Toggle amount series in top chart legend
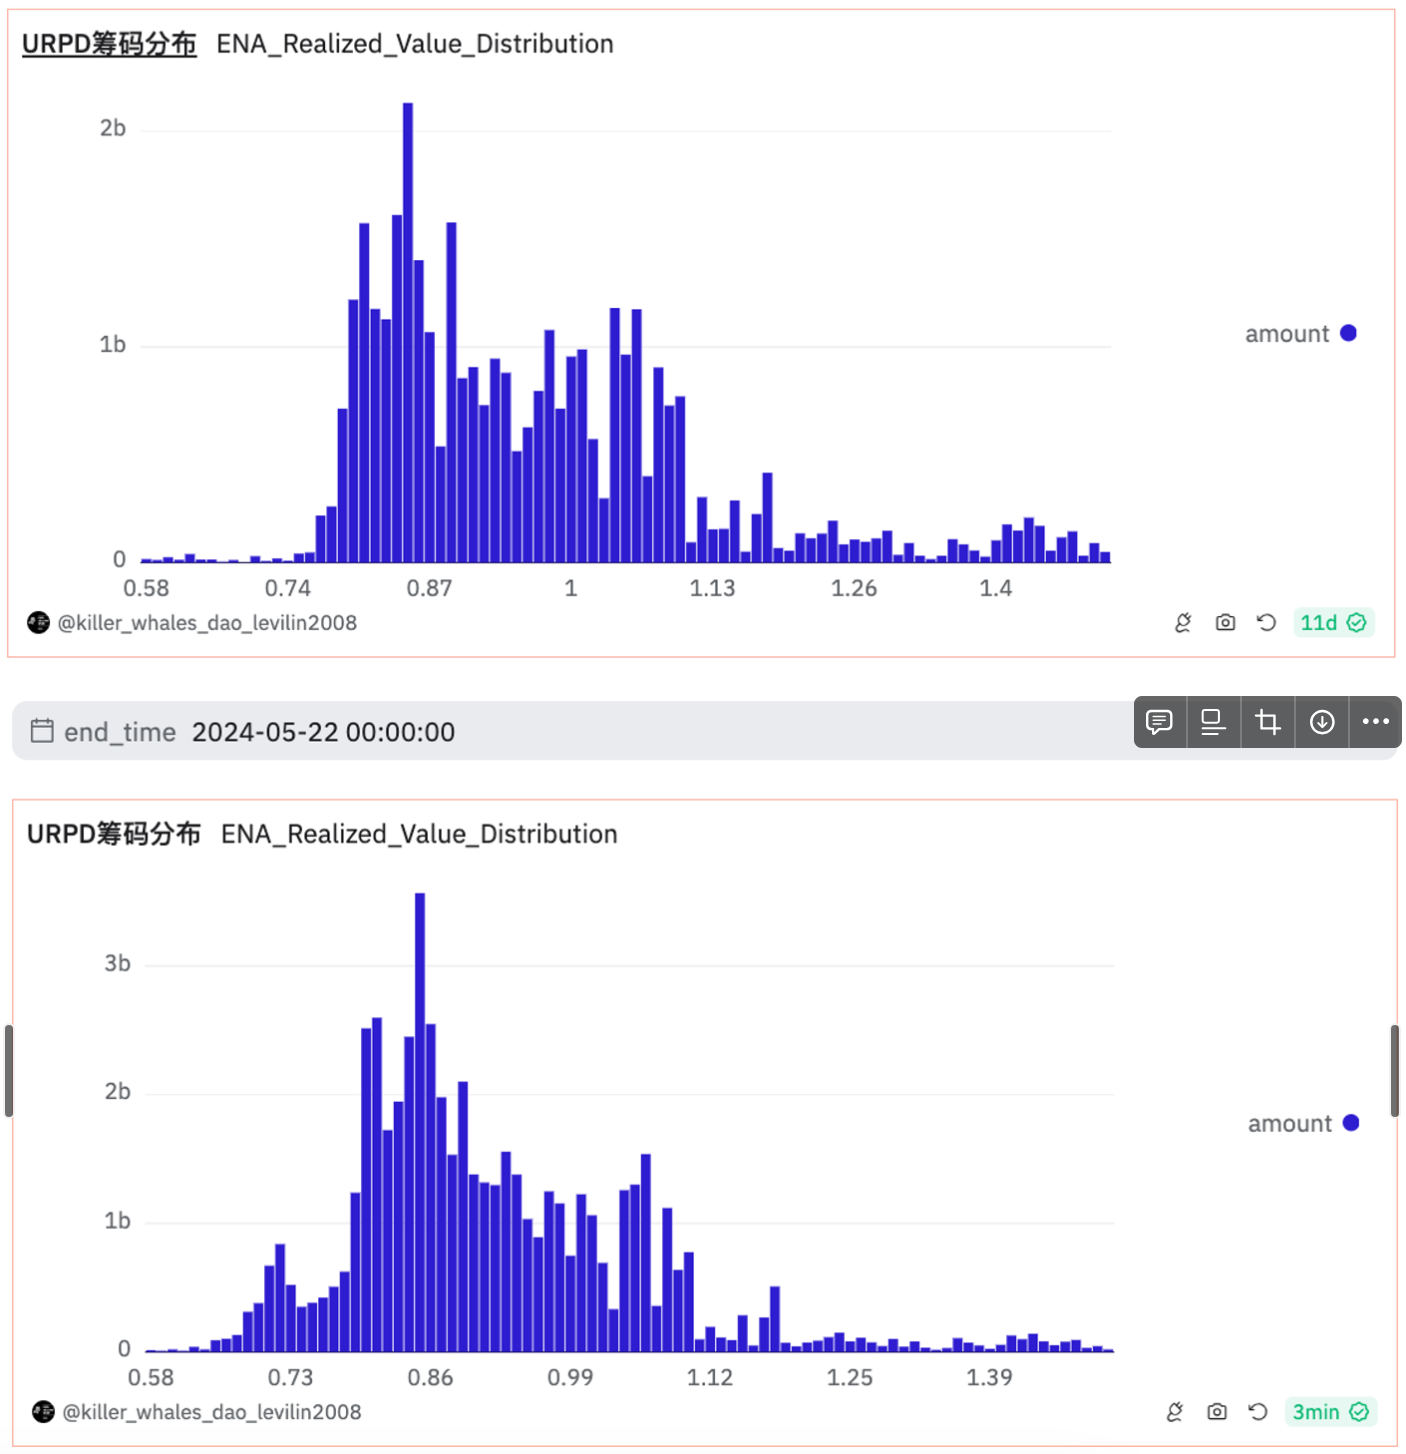1406x1454 pixels. pyautogui.click(x=1300, y=334)
